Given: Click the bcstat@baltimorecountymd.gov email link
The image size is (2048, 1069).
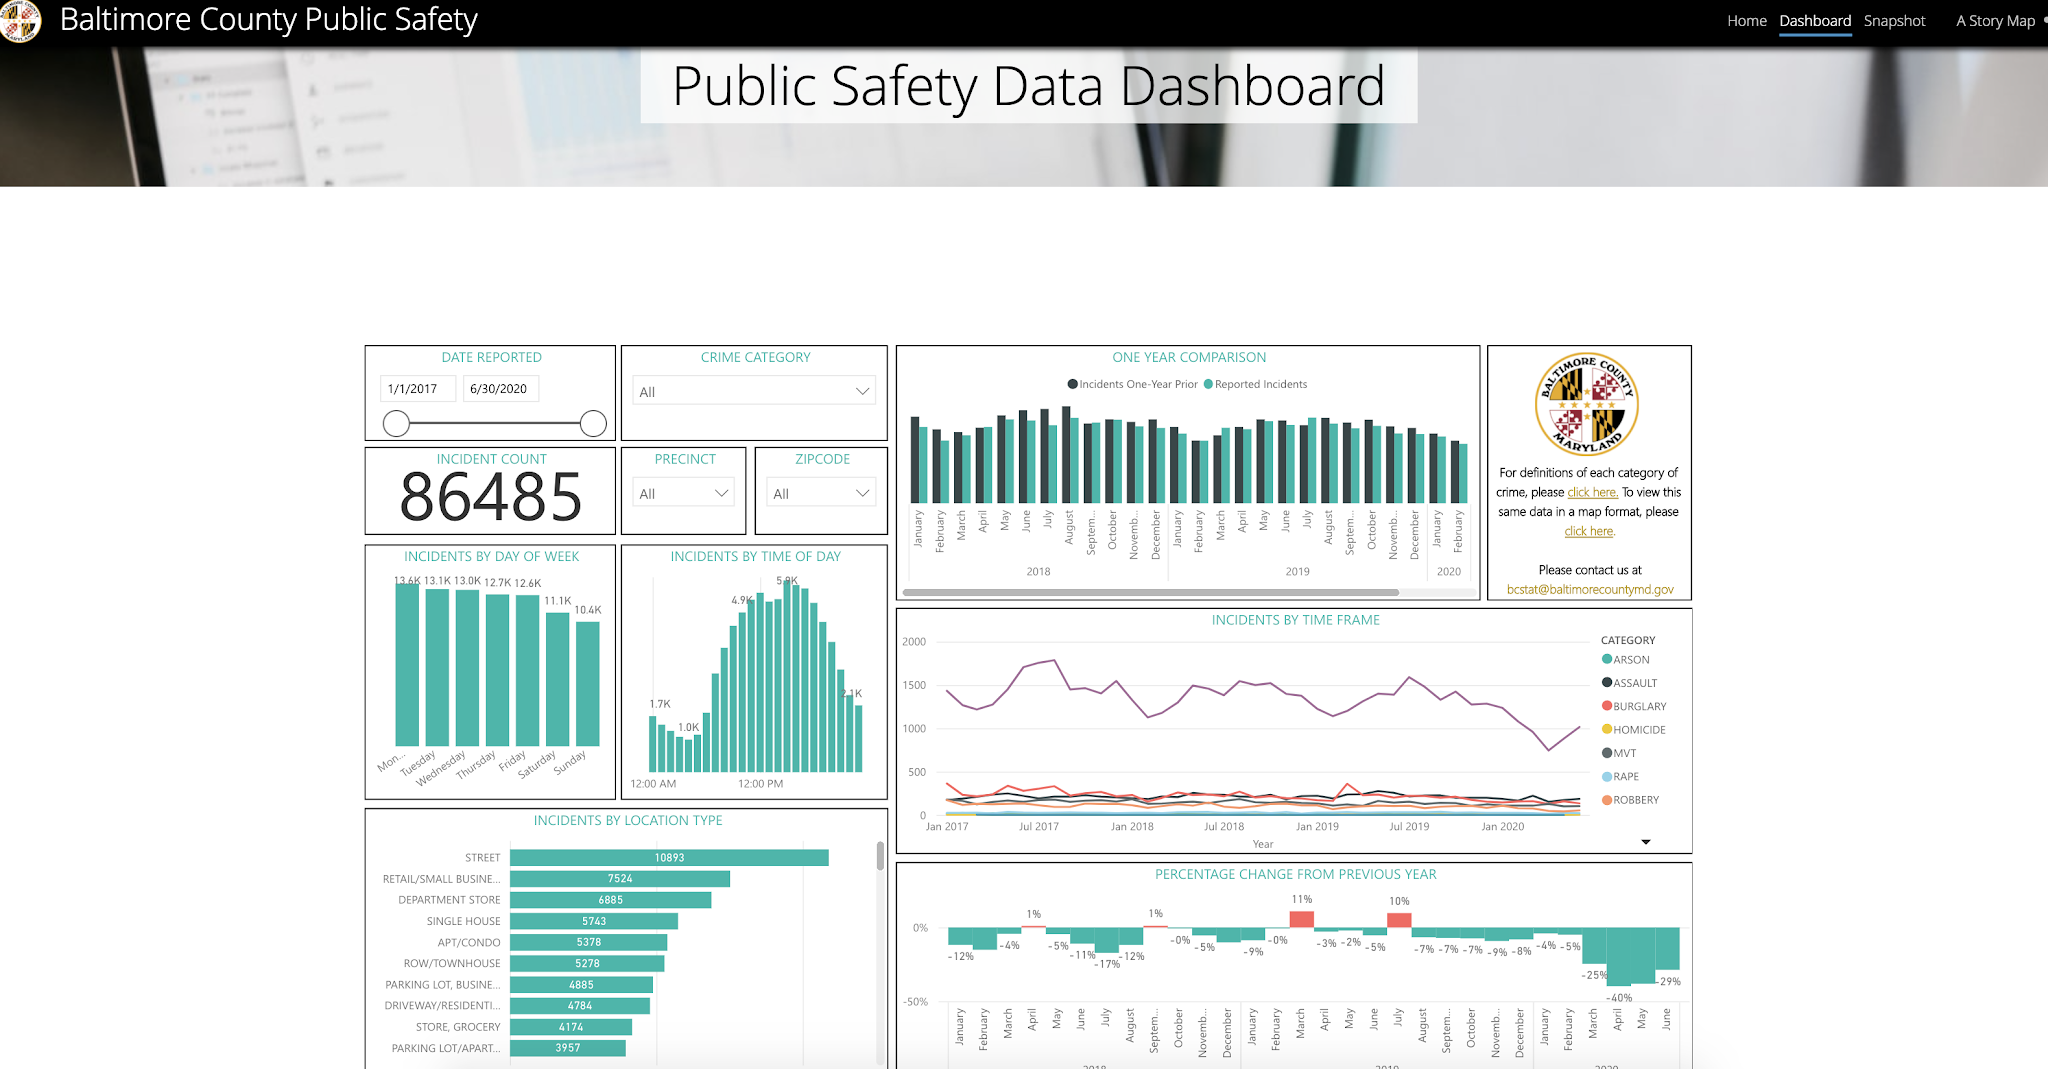Looking at the screenshot, I should 1588,589.
